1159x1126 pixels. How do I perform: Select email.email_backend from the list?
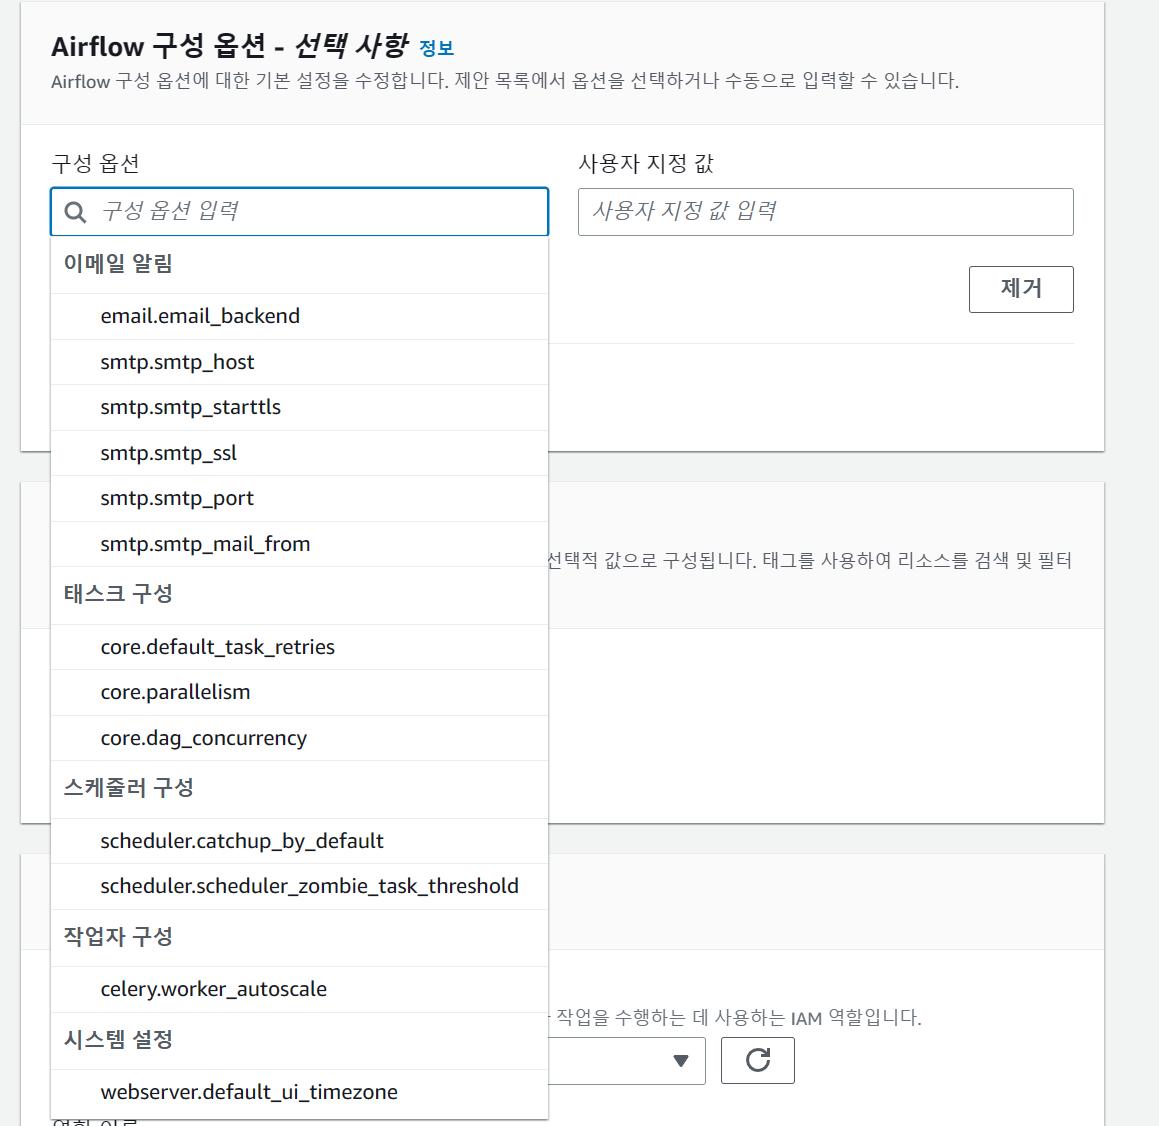pos(200,316)
